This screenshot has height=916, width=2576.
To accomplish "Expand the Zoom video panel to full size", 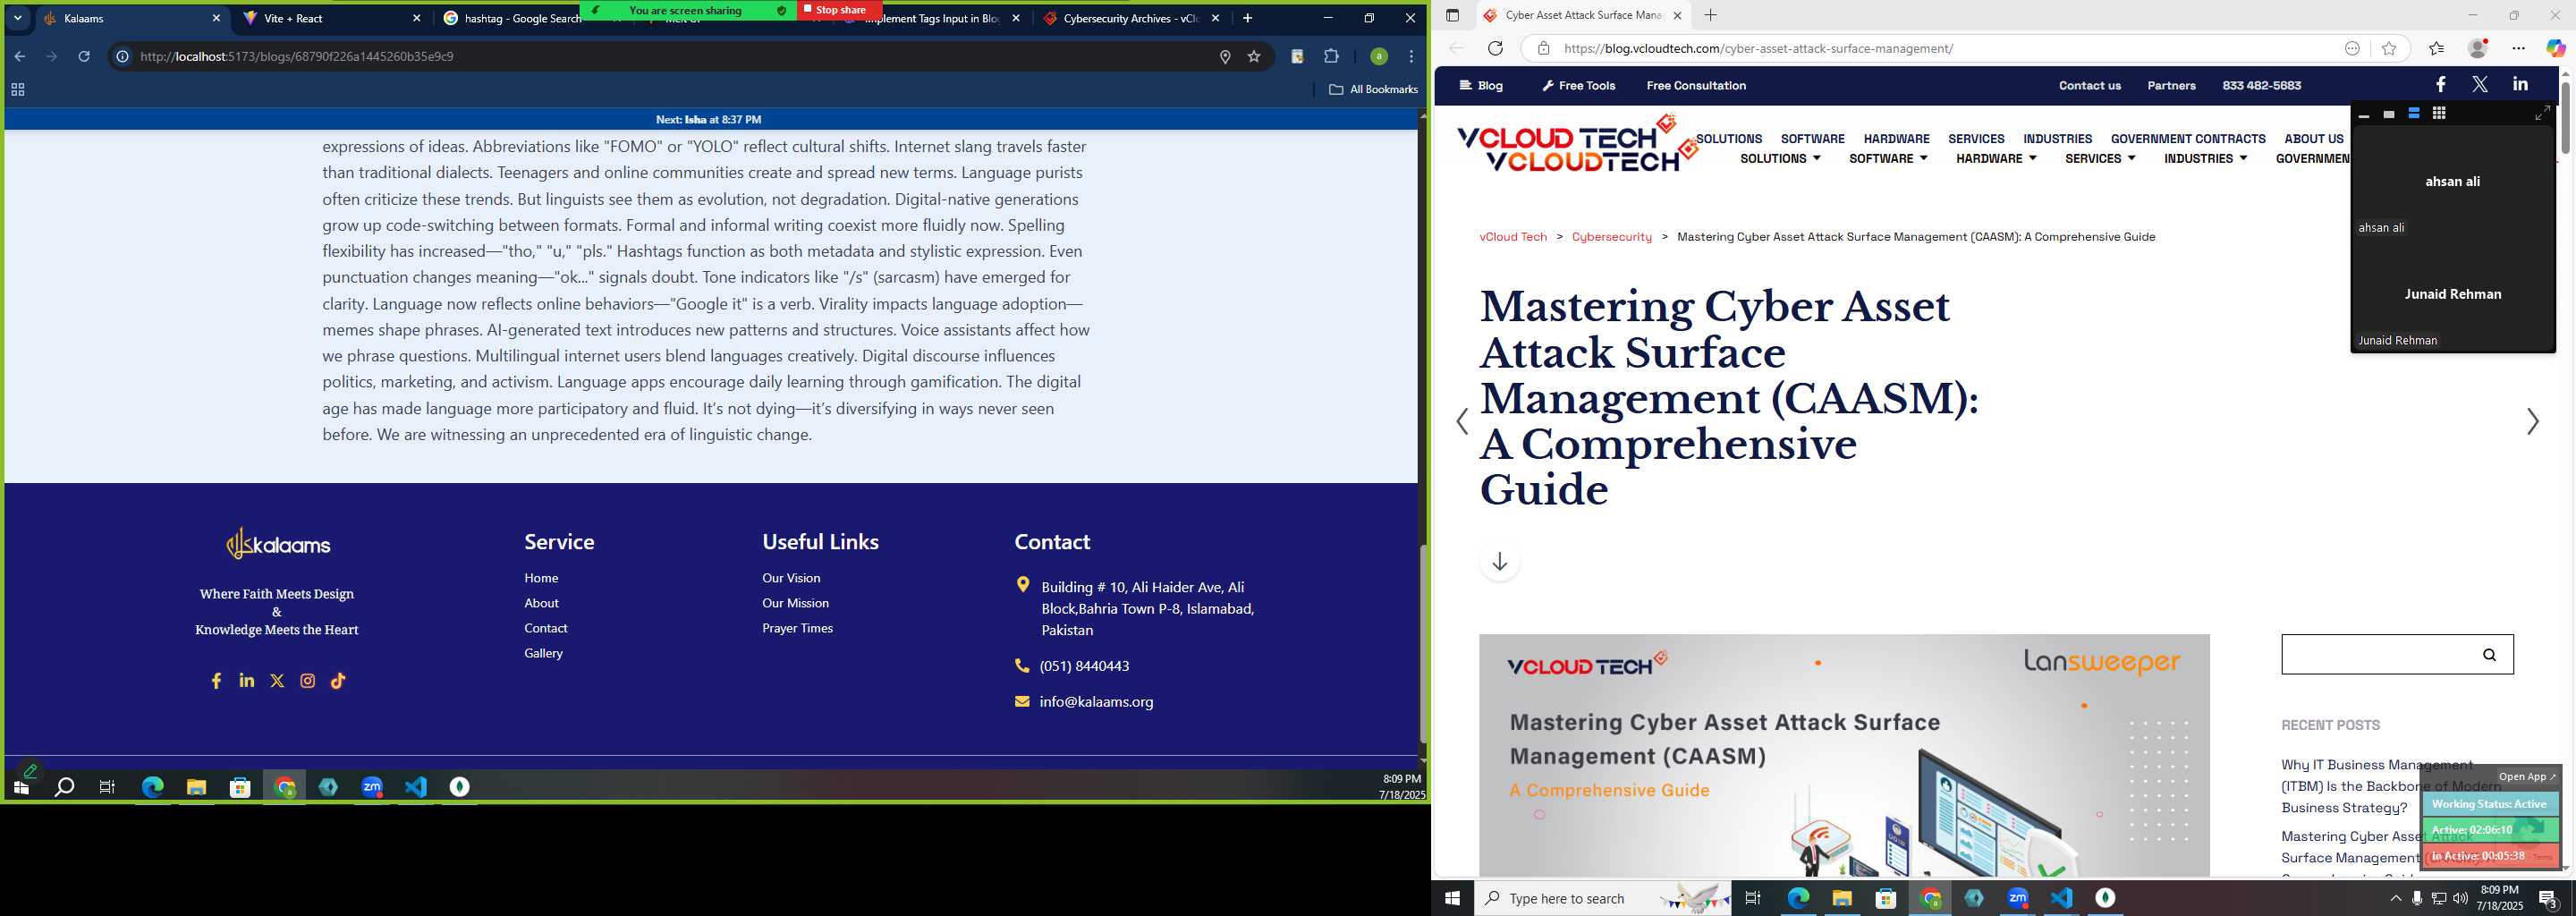I will point(2541,114).
